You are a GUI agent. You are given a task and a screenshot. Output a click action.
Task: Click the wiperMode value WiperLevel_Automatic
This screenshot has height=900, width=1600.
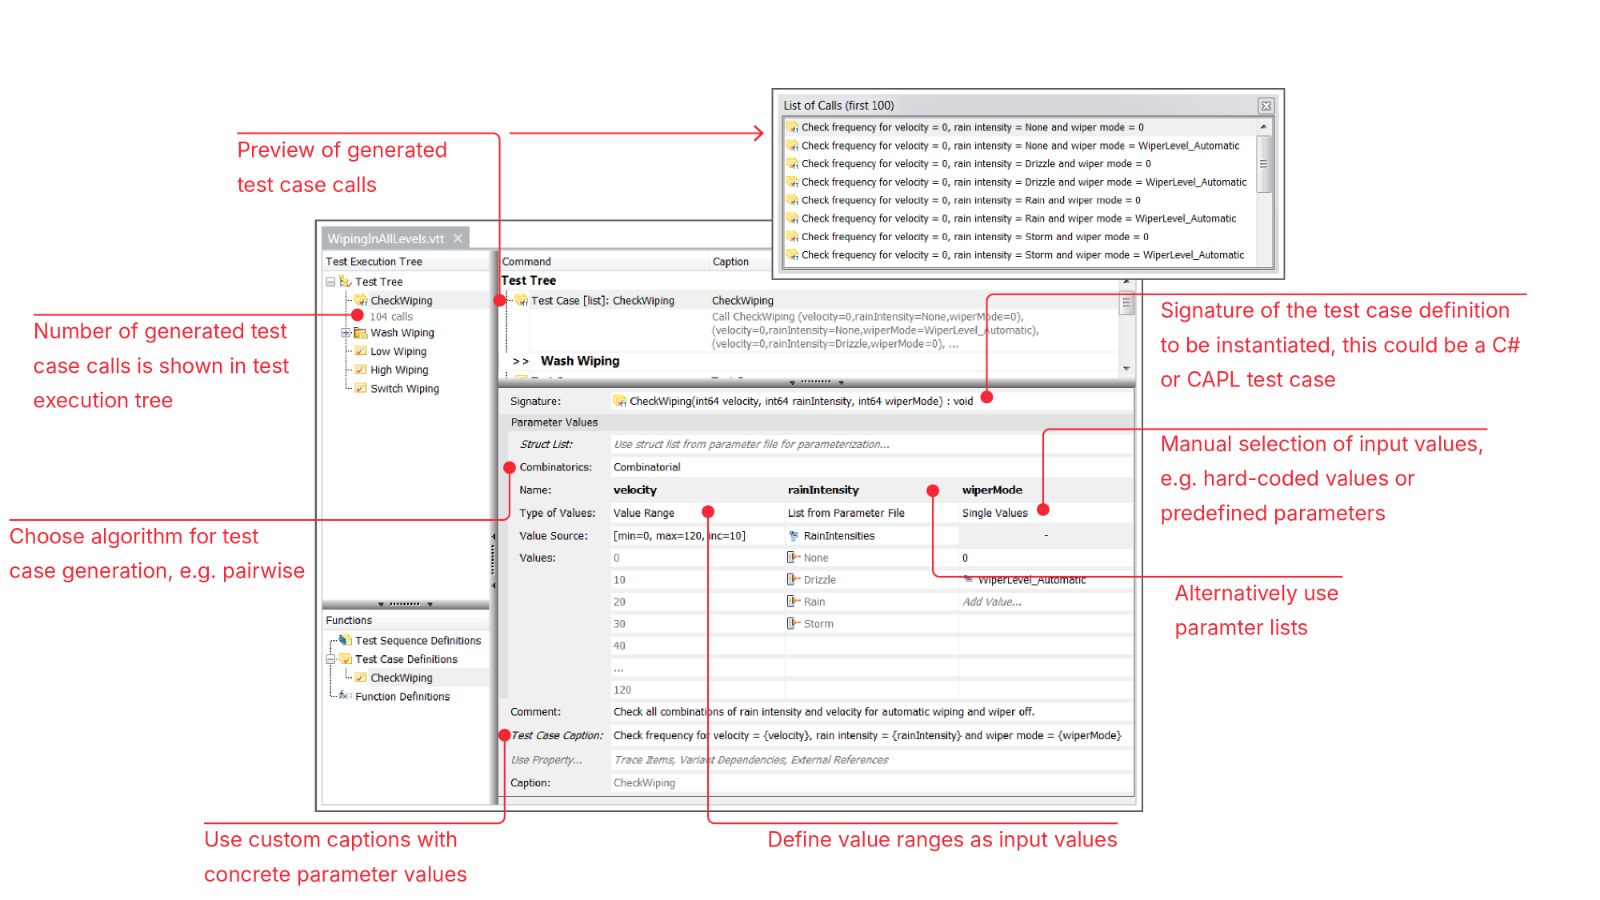point(1031,580)
